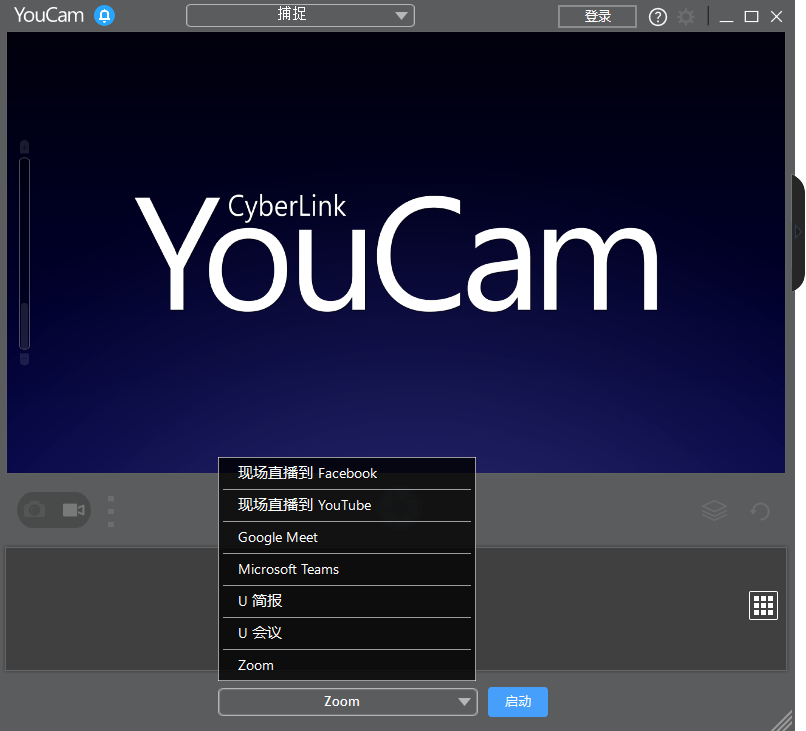This screenshot has width=806, height=731.
Task: Open YouCam help via question mark icon
Action: pyautogui.click(x=657, y=16)
